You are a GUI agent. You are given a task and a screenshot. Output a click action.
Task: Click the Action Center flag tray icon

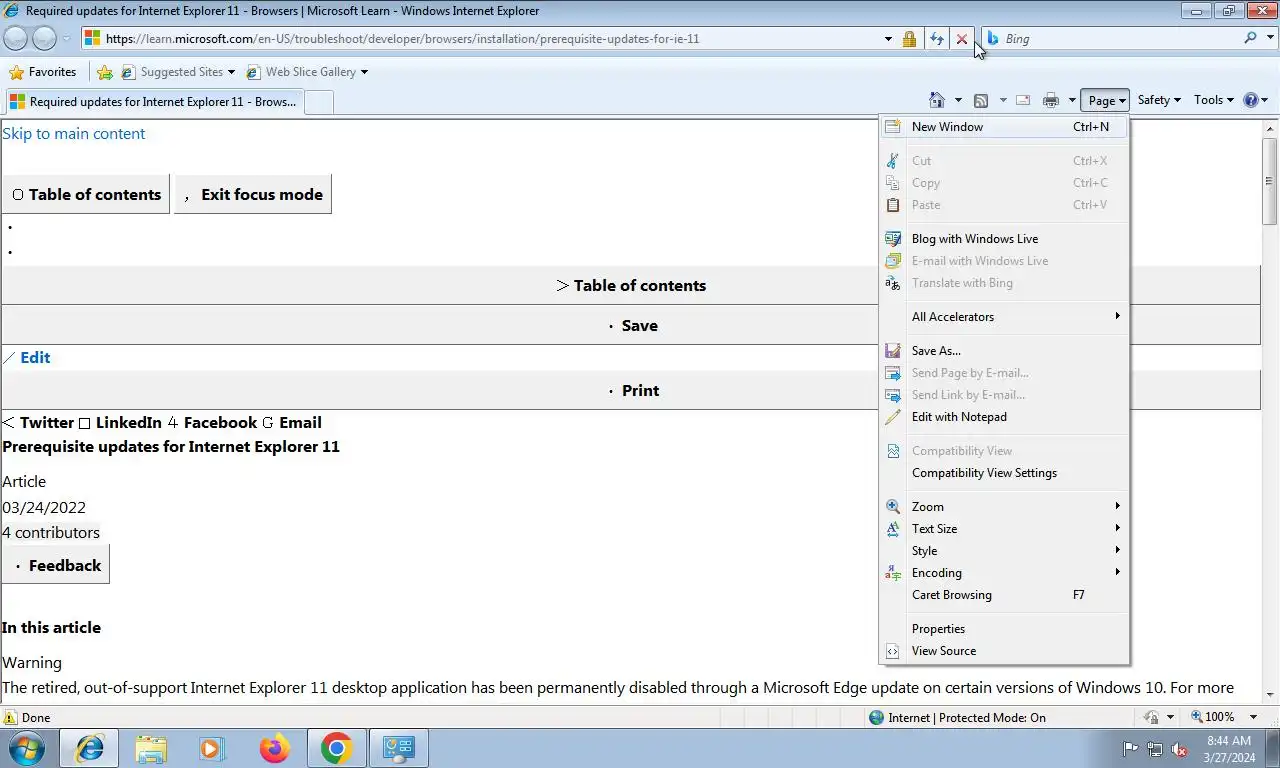tap(1130, 748)
